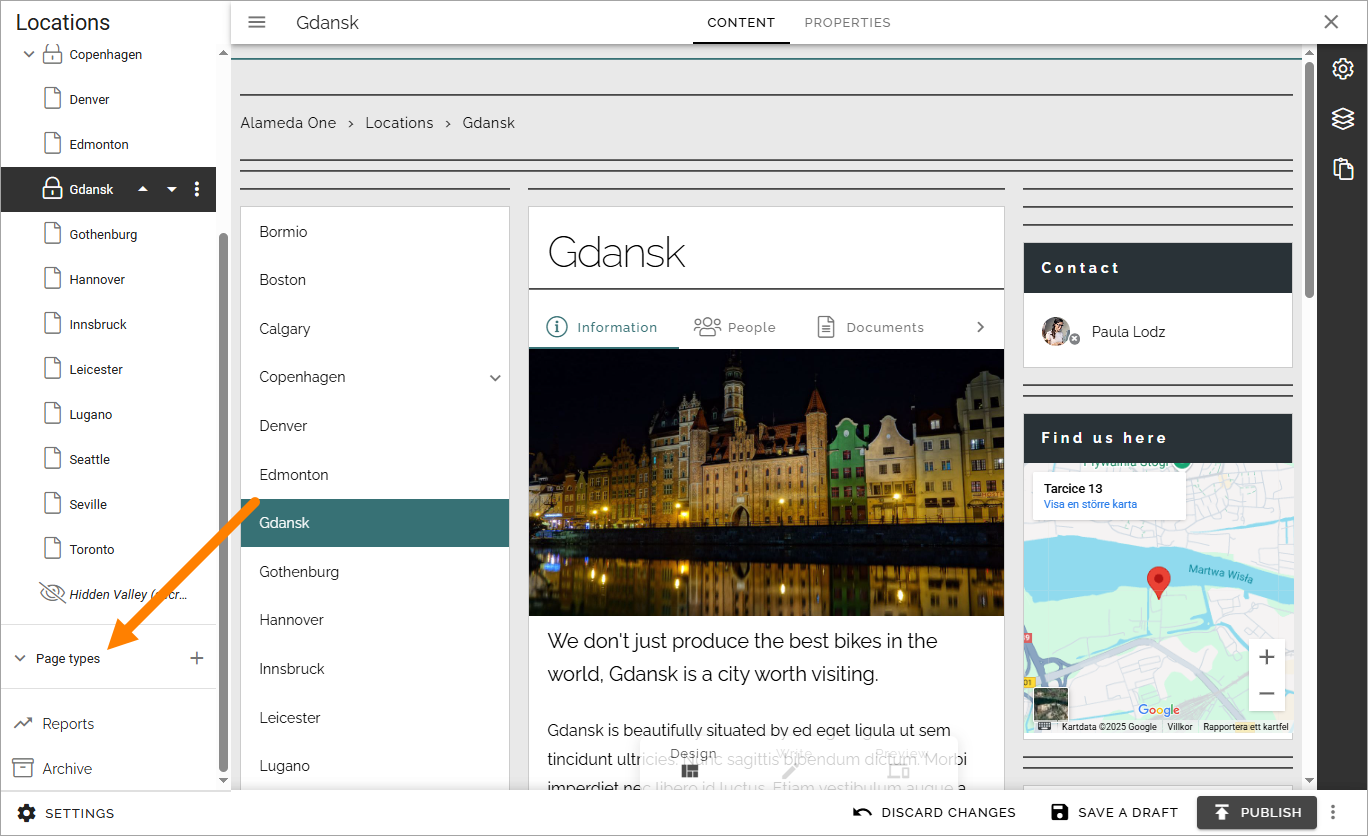Click the Gothenburg page icon in tree
Image resolution: width=1368 pixels, height=836 pixels.
pos(52,234)
